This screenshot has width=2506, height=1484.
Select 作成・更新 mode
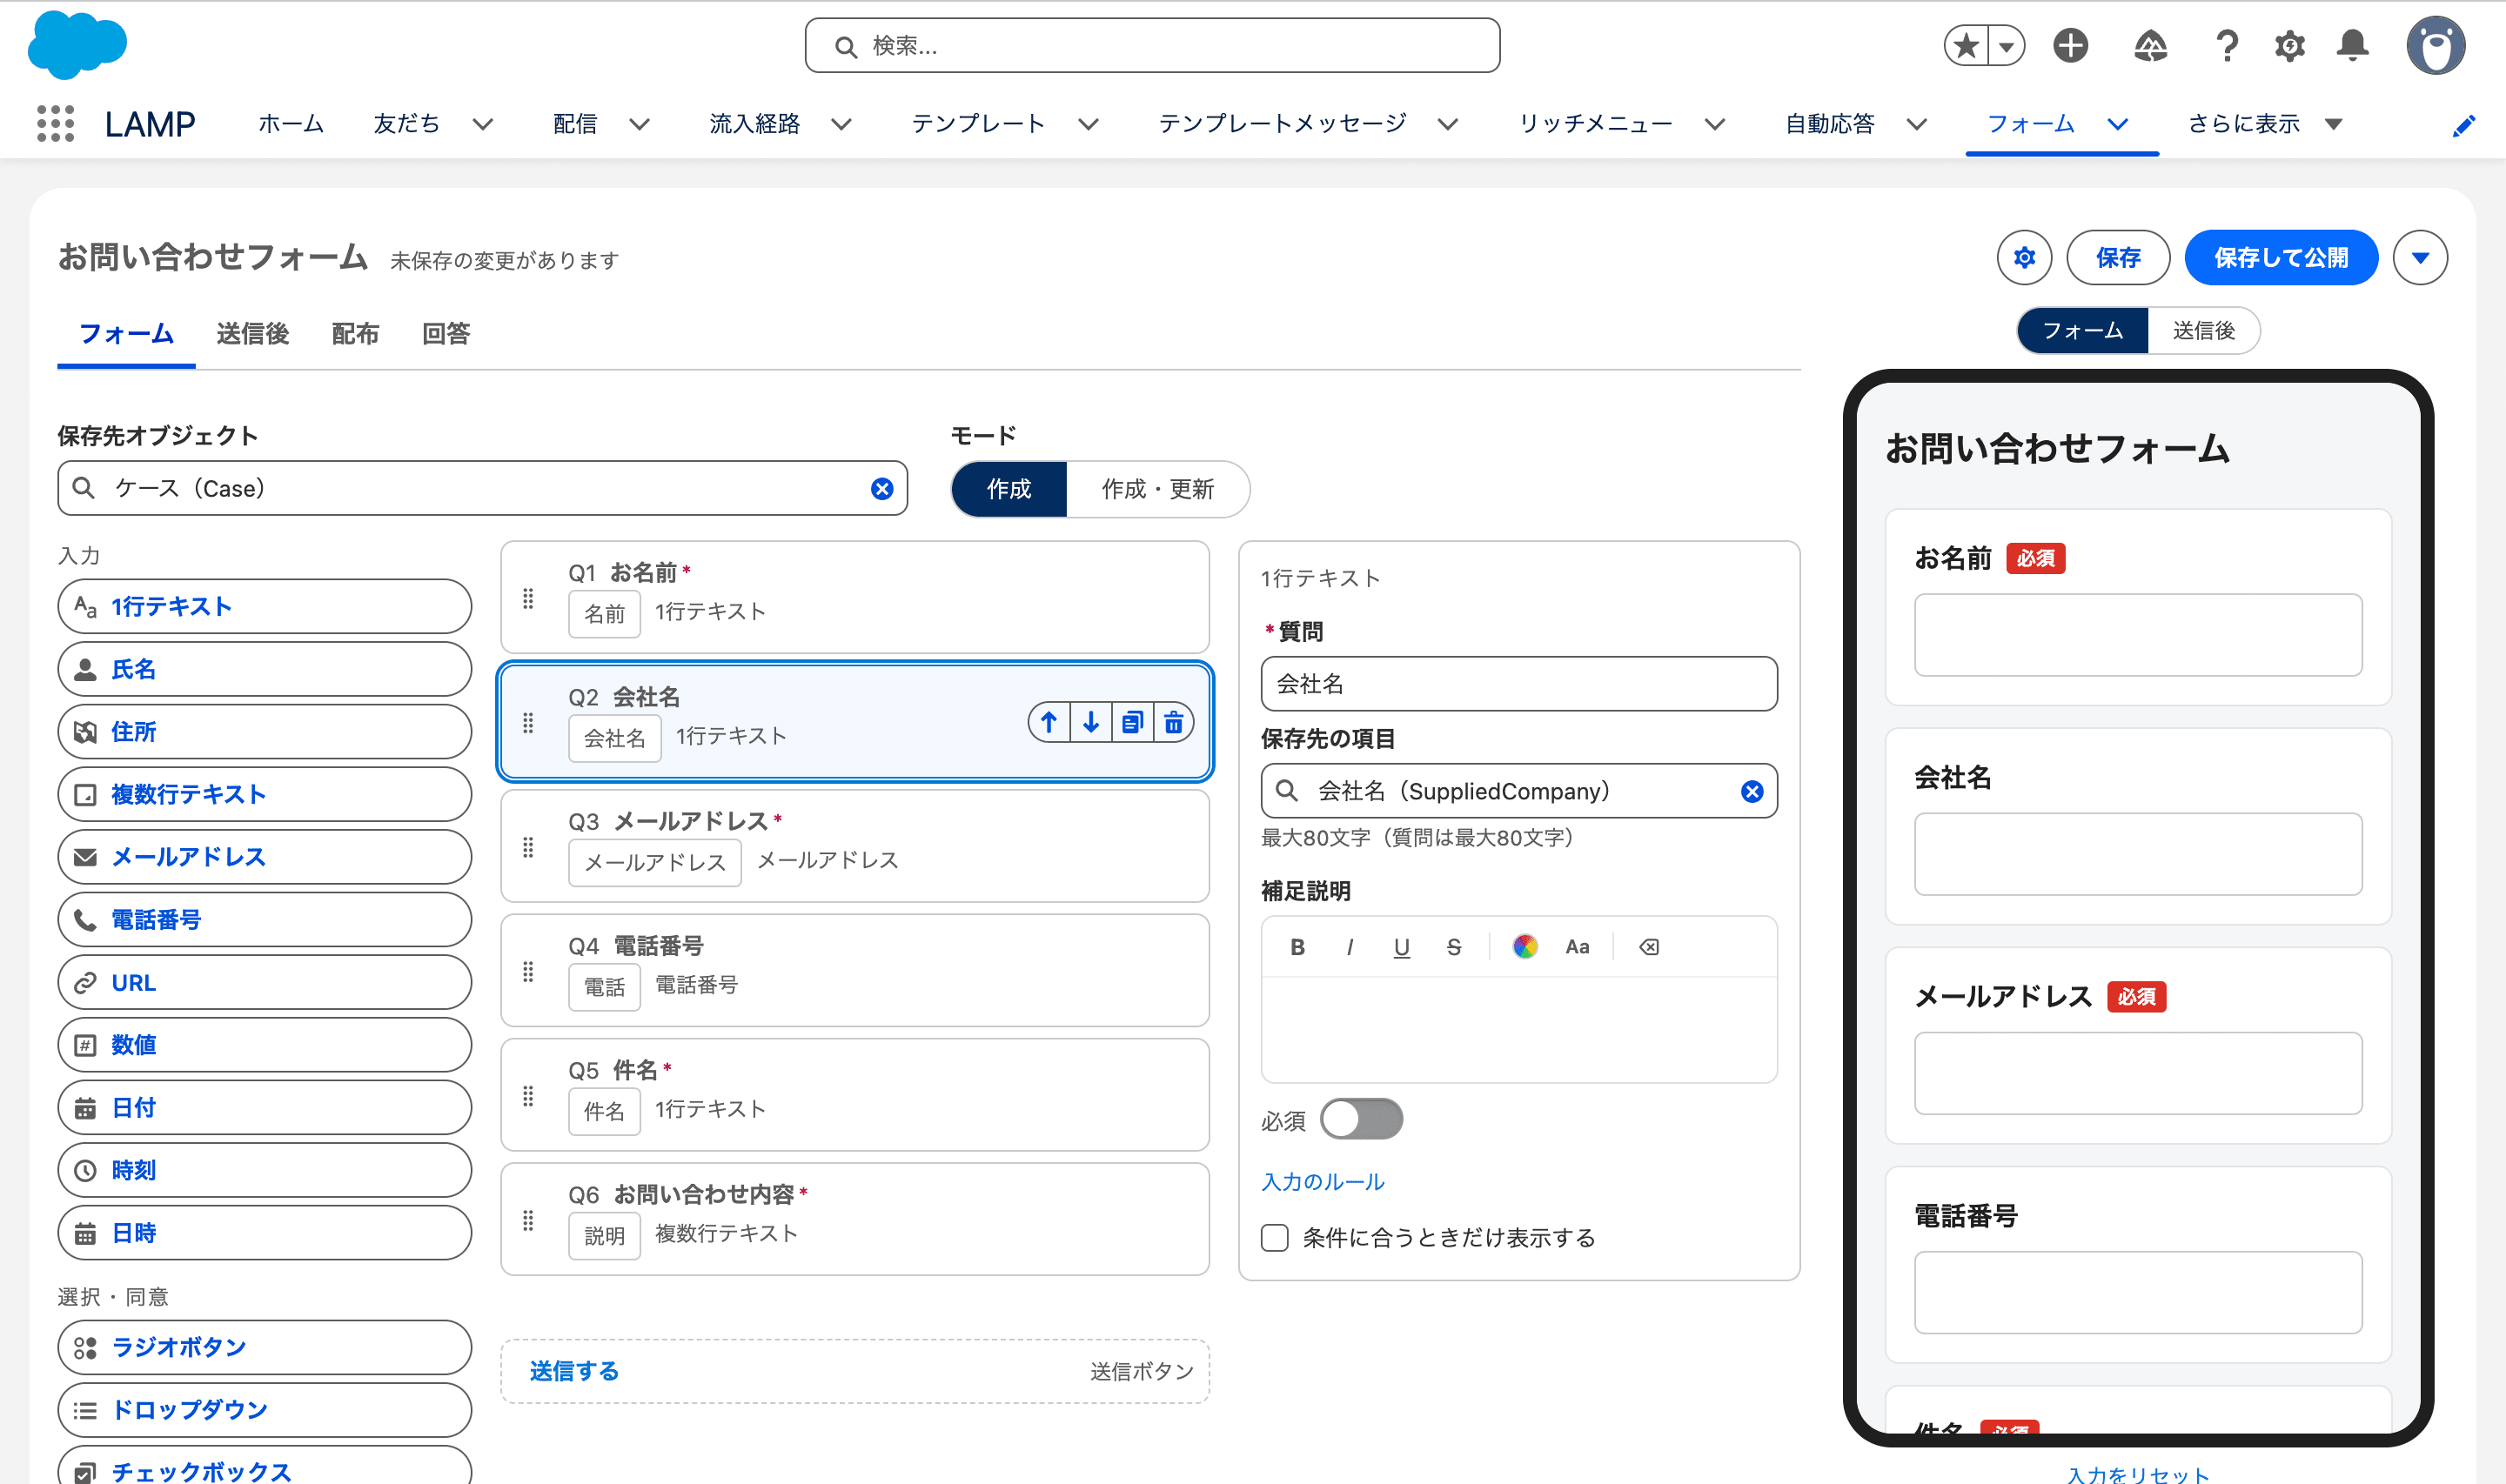point(1157,489)
